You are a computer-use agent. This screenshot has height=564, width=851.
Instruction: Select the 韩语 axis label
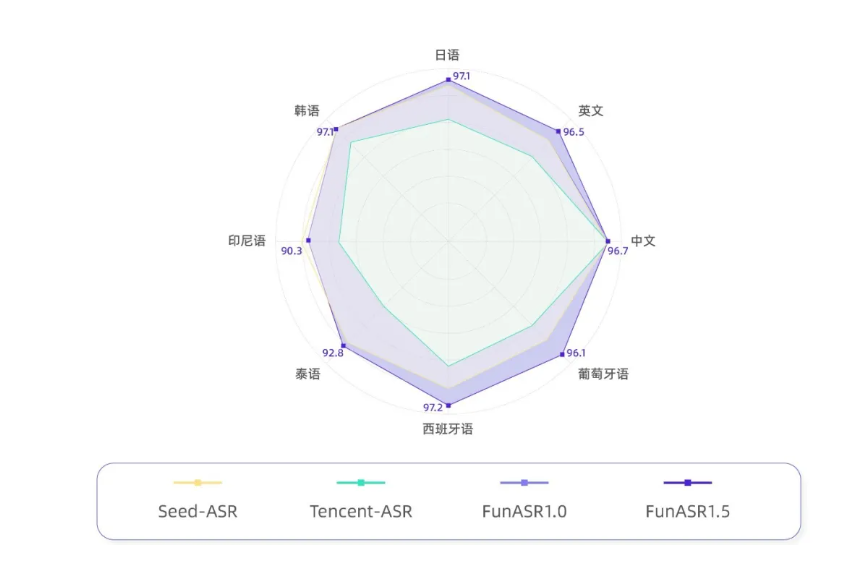tap(307, 110)
